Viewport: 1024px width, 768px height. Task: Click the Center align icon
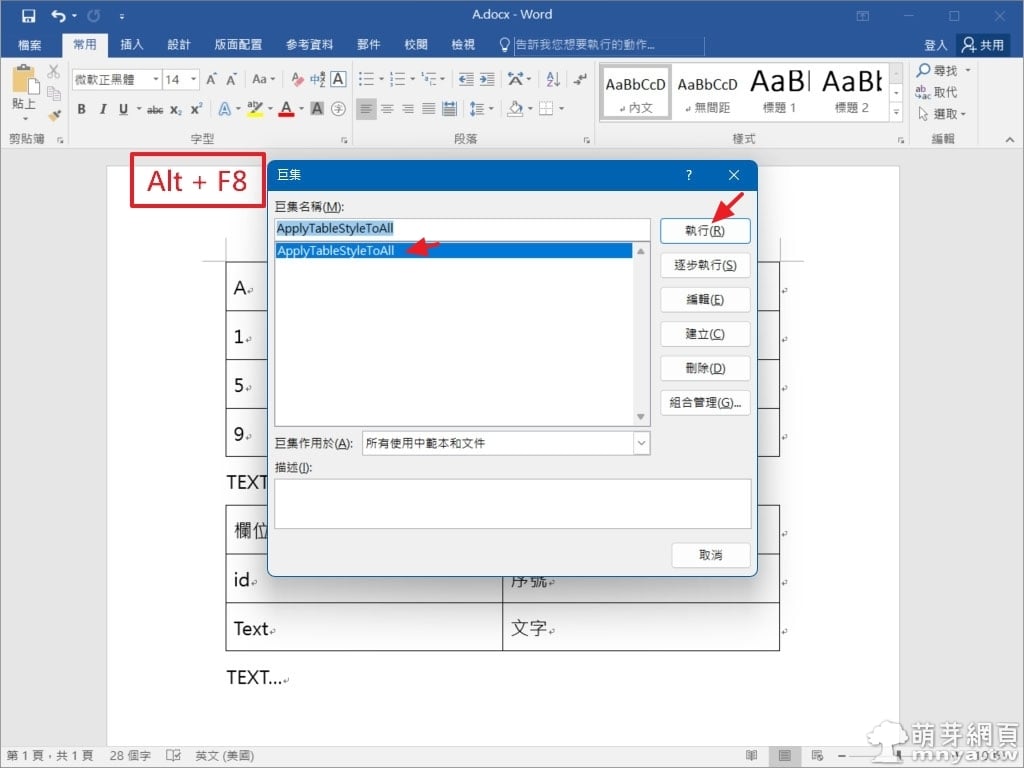pos(387,109)
